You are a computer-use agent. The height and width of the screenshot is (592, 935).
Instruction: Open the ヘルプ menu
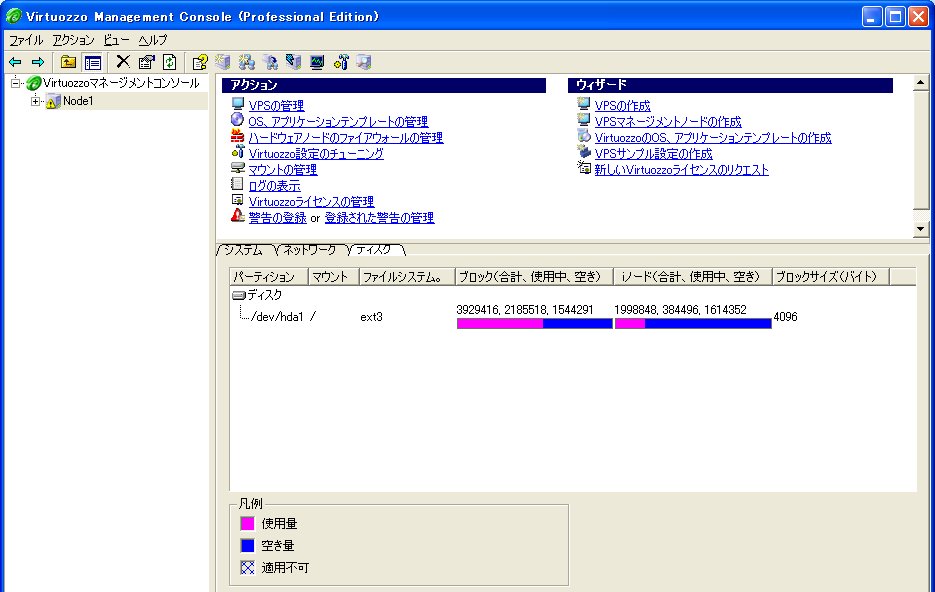click(153, 40)
